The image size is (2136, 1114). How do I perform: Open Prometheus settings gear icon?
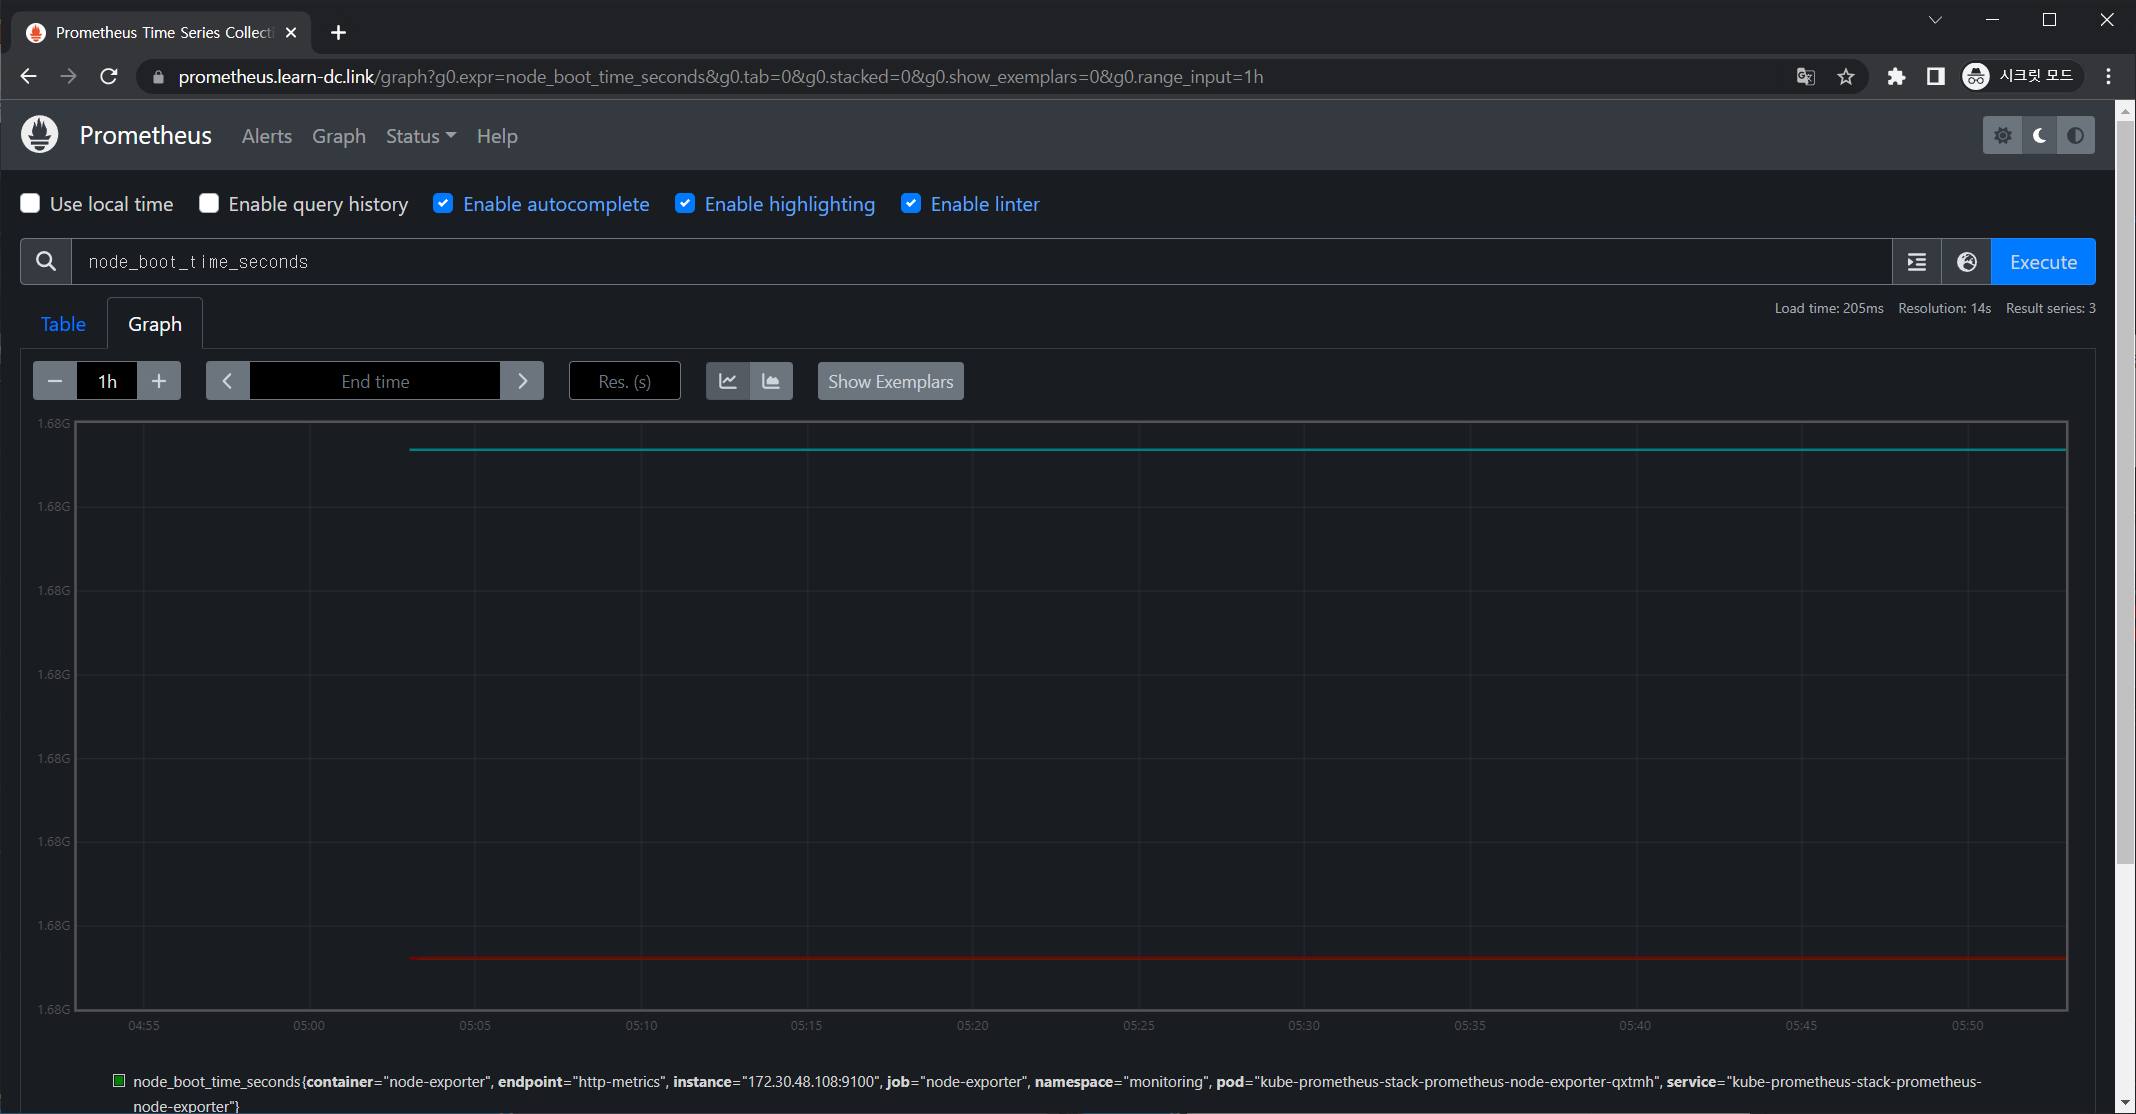pyautogui.click(x=2003, y=135)
